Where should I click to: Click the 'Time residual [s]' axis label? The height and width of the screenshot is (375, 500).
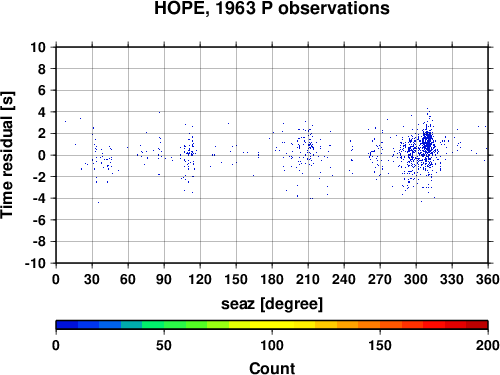(7, 155)
